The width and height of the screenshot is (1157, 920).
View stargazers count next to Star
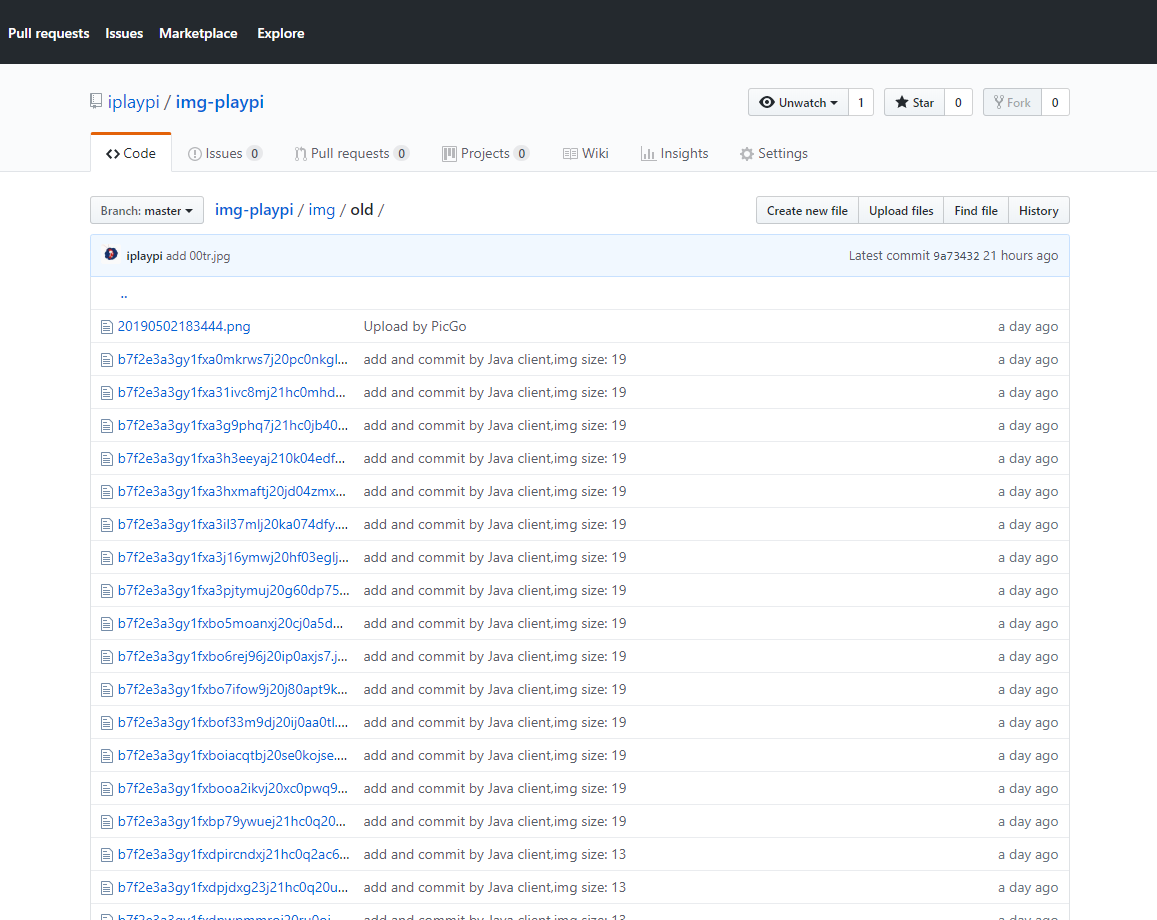pyautogui.click(x=958, y=103)
